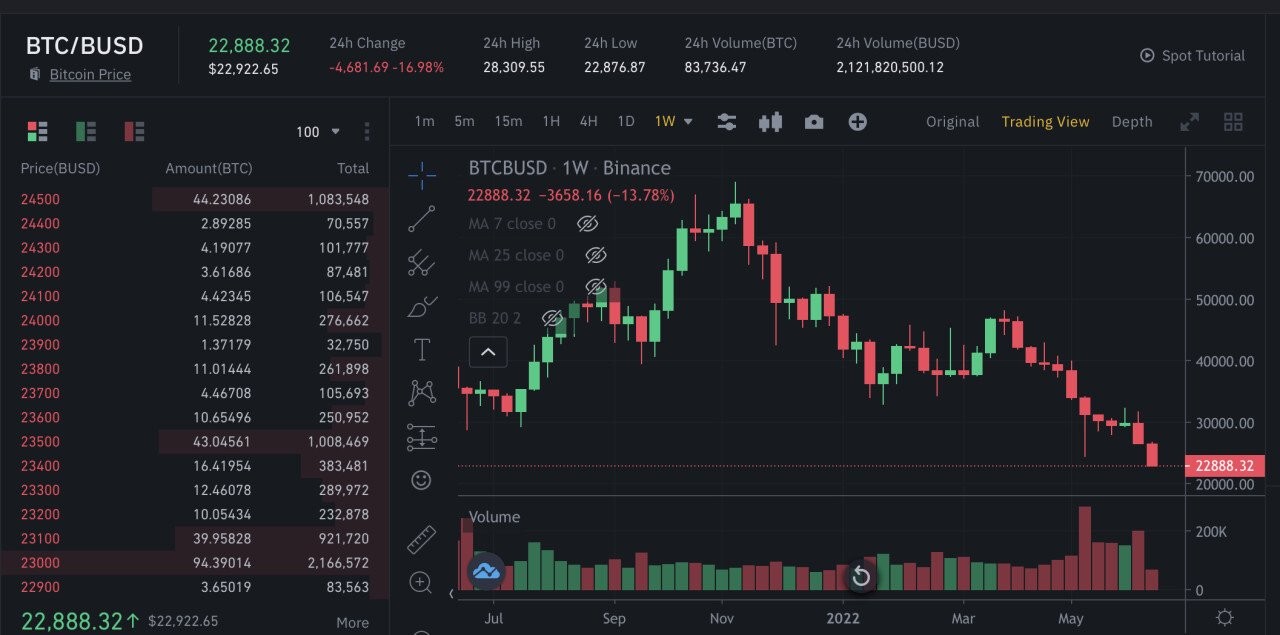This screenshot has height=635, width=1280.
Task: Open technical indicators settings icon
Action: pos(727,122)
